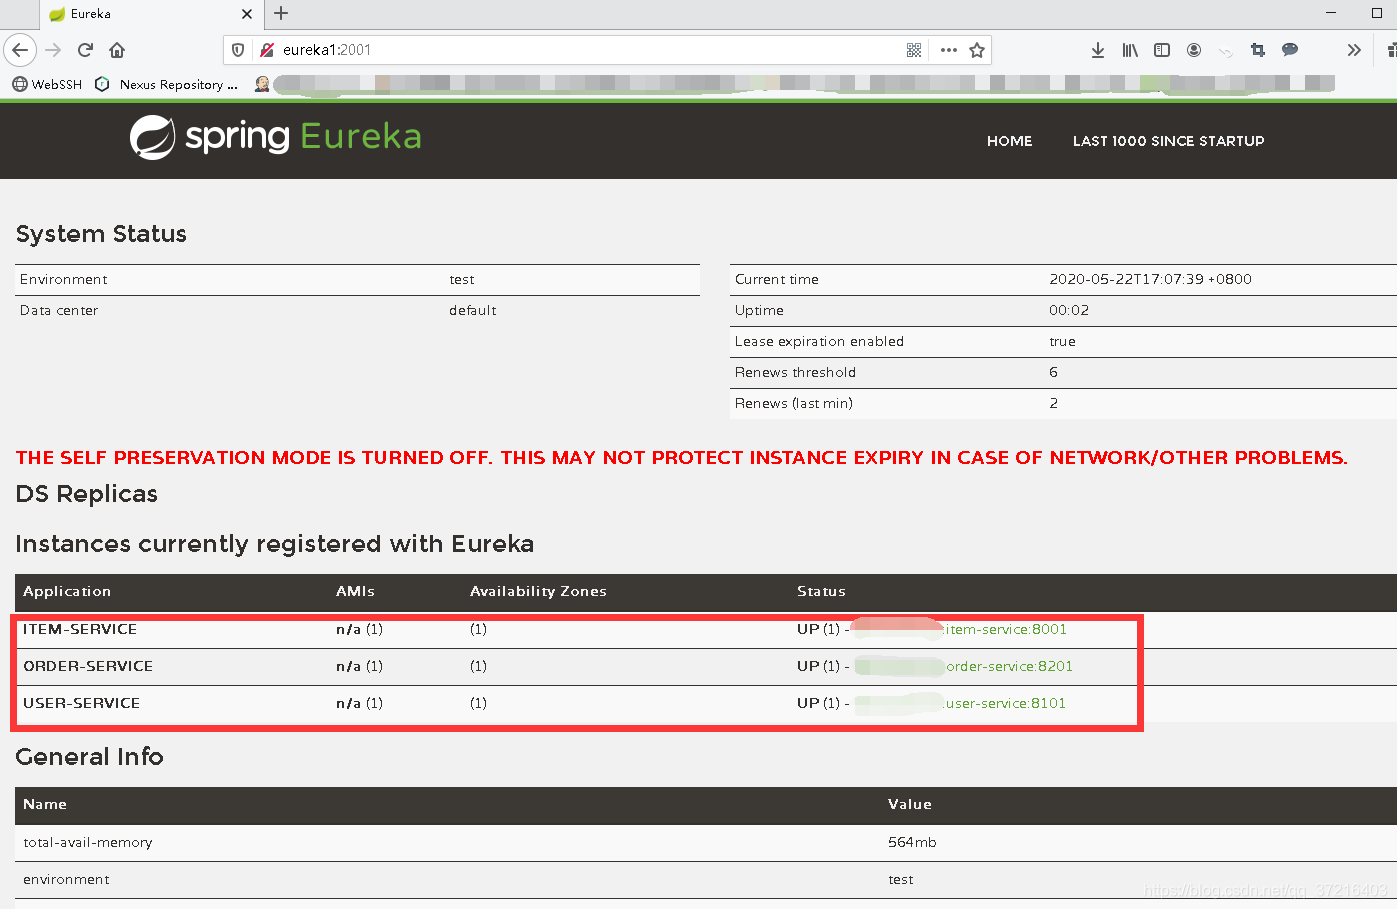The image size is (1397, 909).
Task: Click the Name column header in General Info
Action: pos(45,805)
